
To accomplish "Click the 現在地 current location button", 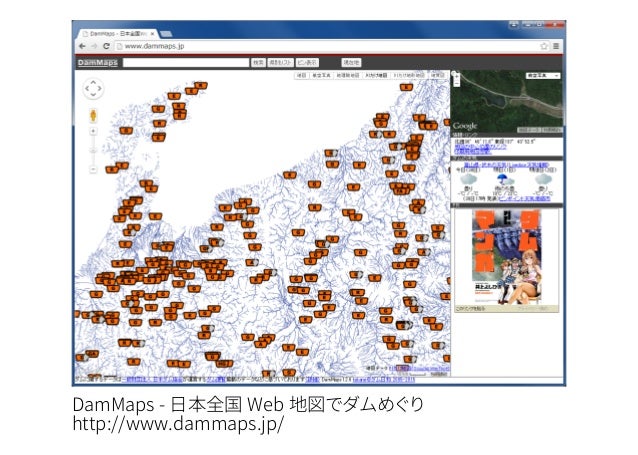I will (351, 62).
